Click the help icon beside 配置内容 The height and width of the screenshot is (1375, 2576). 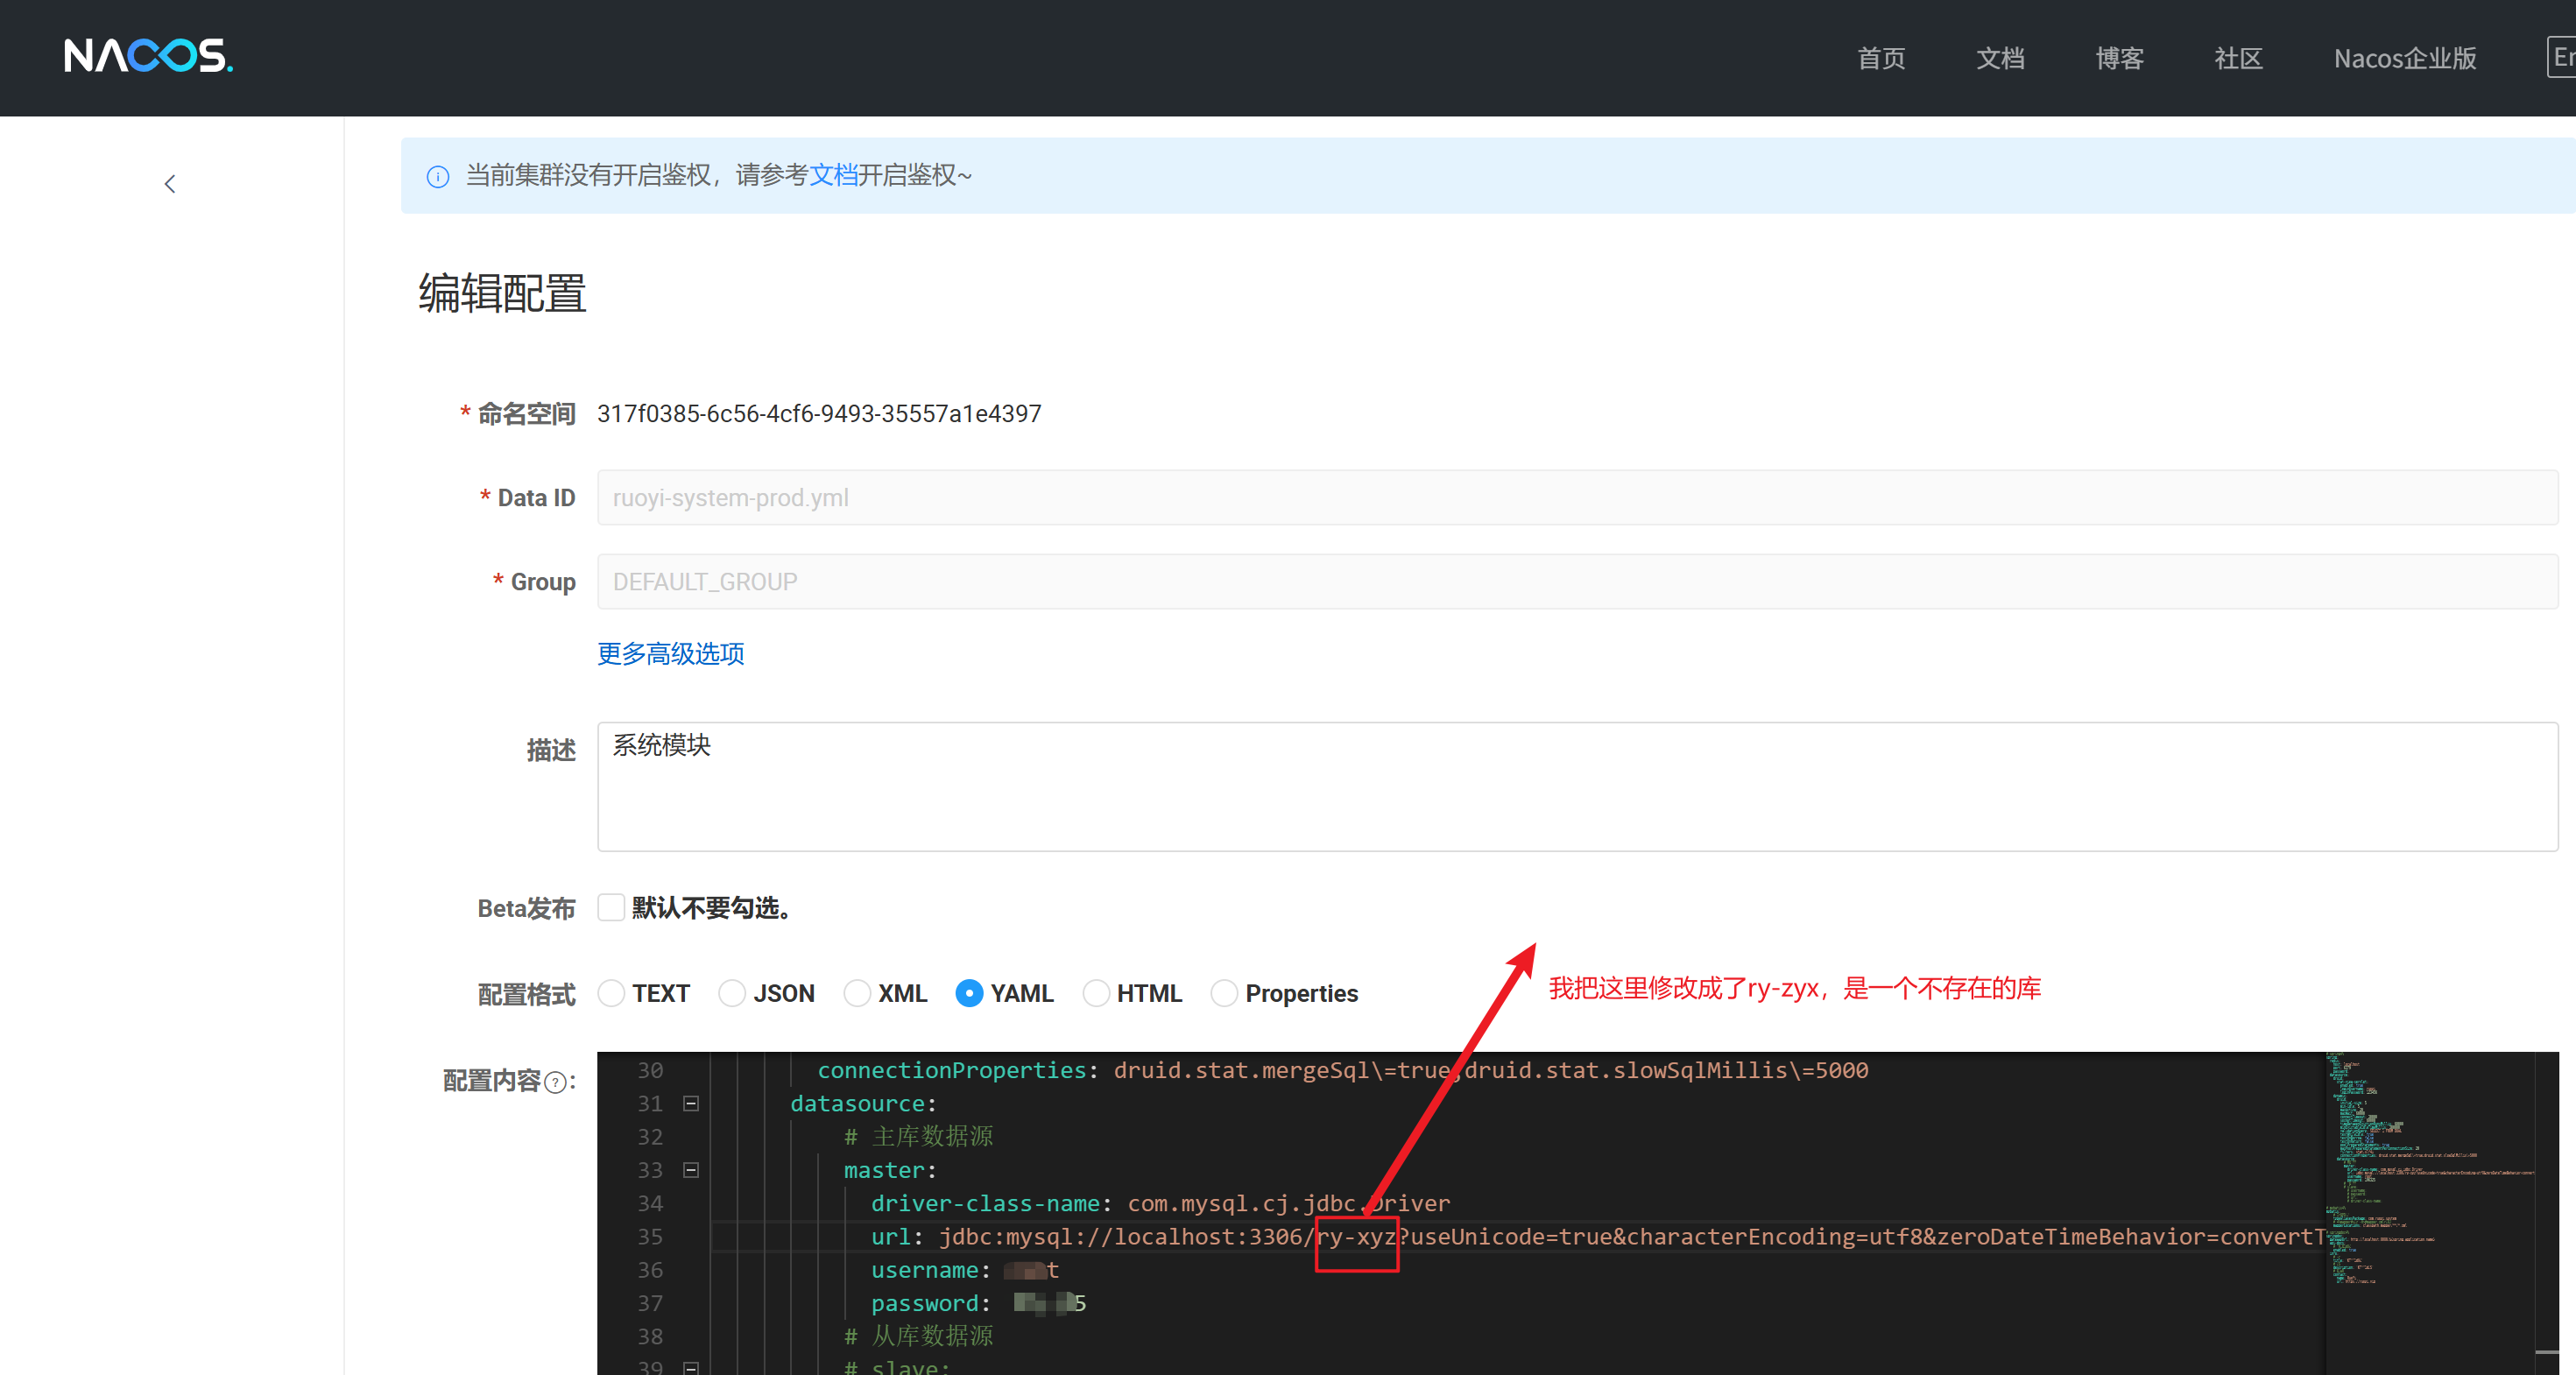[556, 1082]
